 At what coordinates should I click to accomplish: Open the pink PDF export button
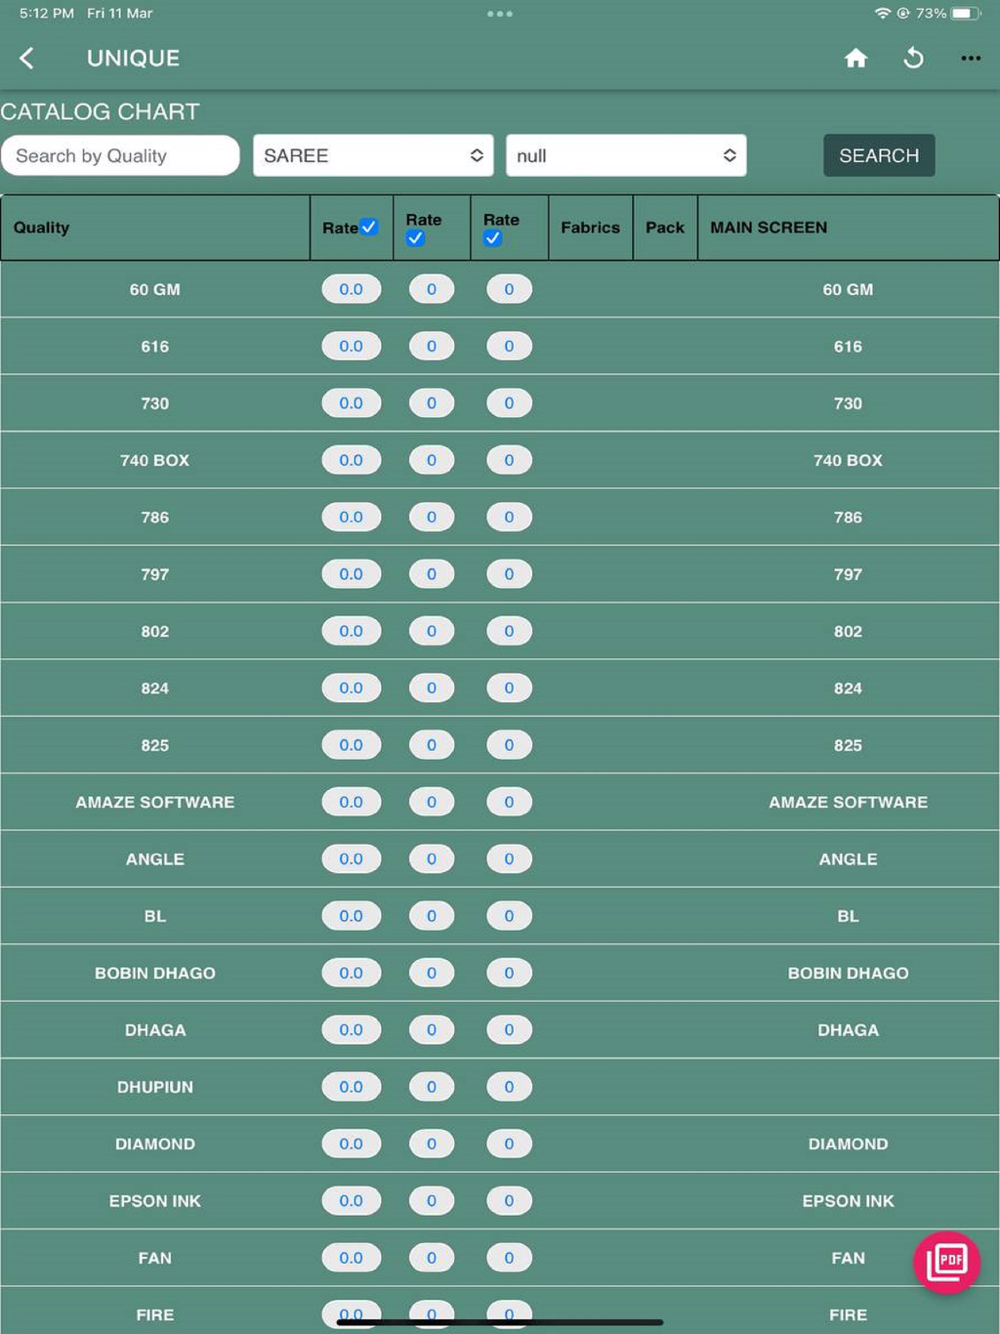click(x=947, y=1262)
